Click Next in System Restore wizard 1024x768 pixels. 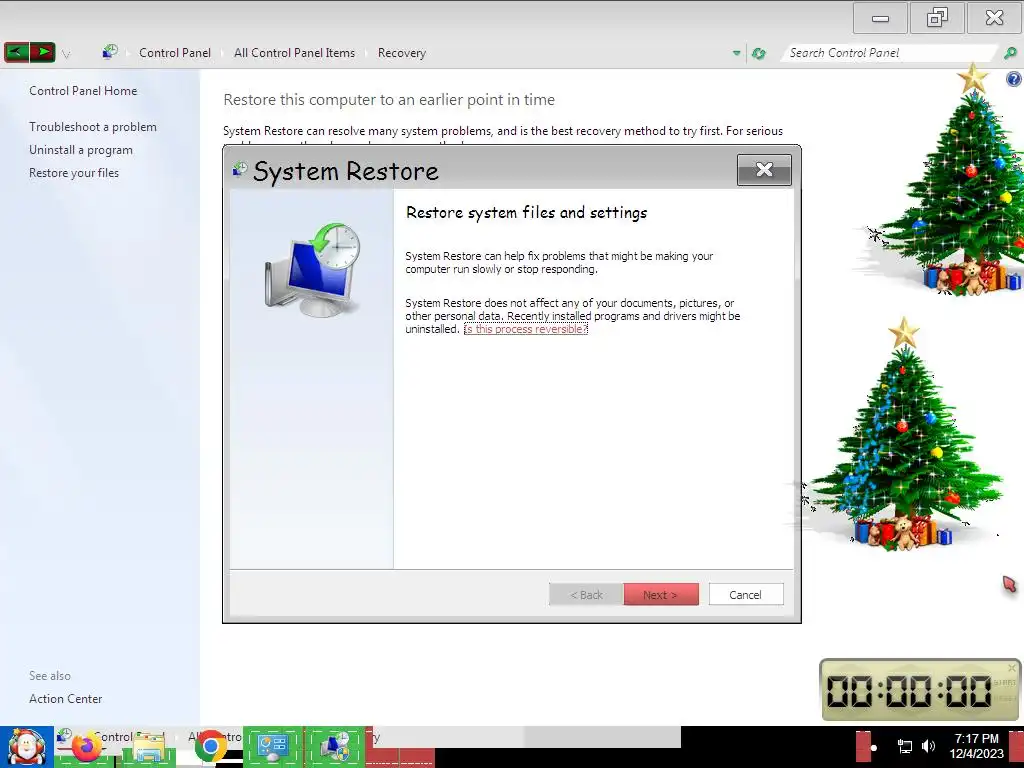coord(661,594)
